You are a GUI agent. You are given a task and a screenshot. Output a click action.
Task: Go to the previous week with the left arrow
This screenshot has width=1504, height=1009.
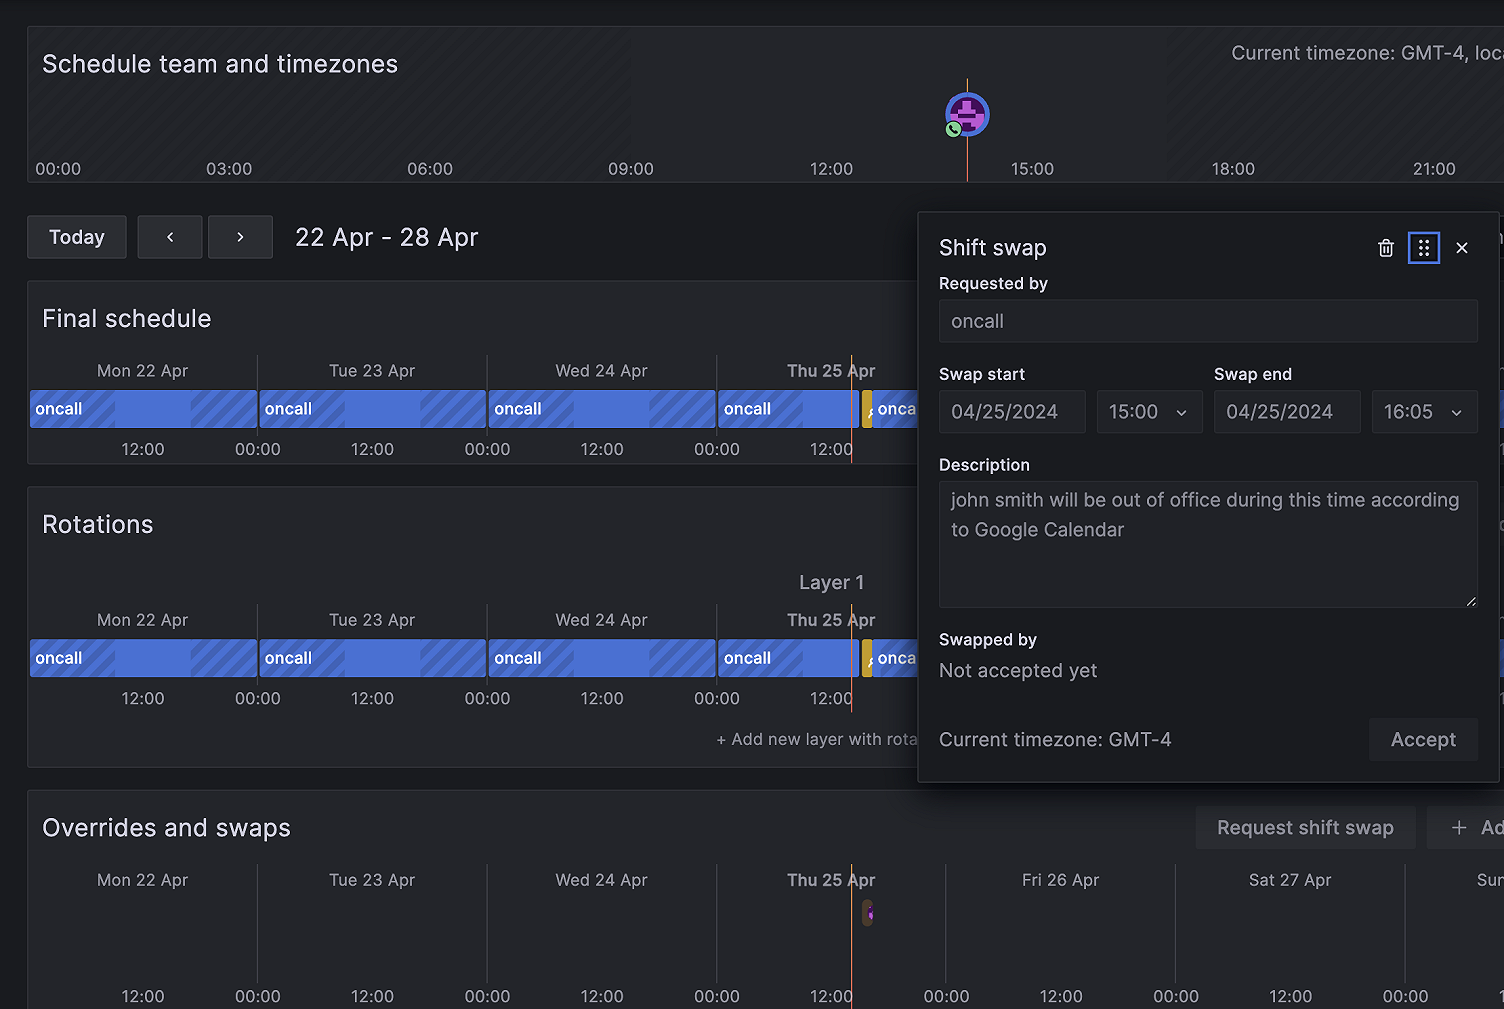(x=169, y=237)
